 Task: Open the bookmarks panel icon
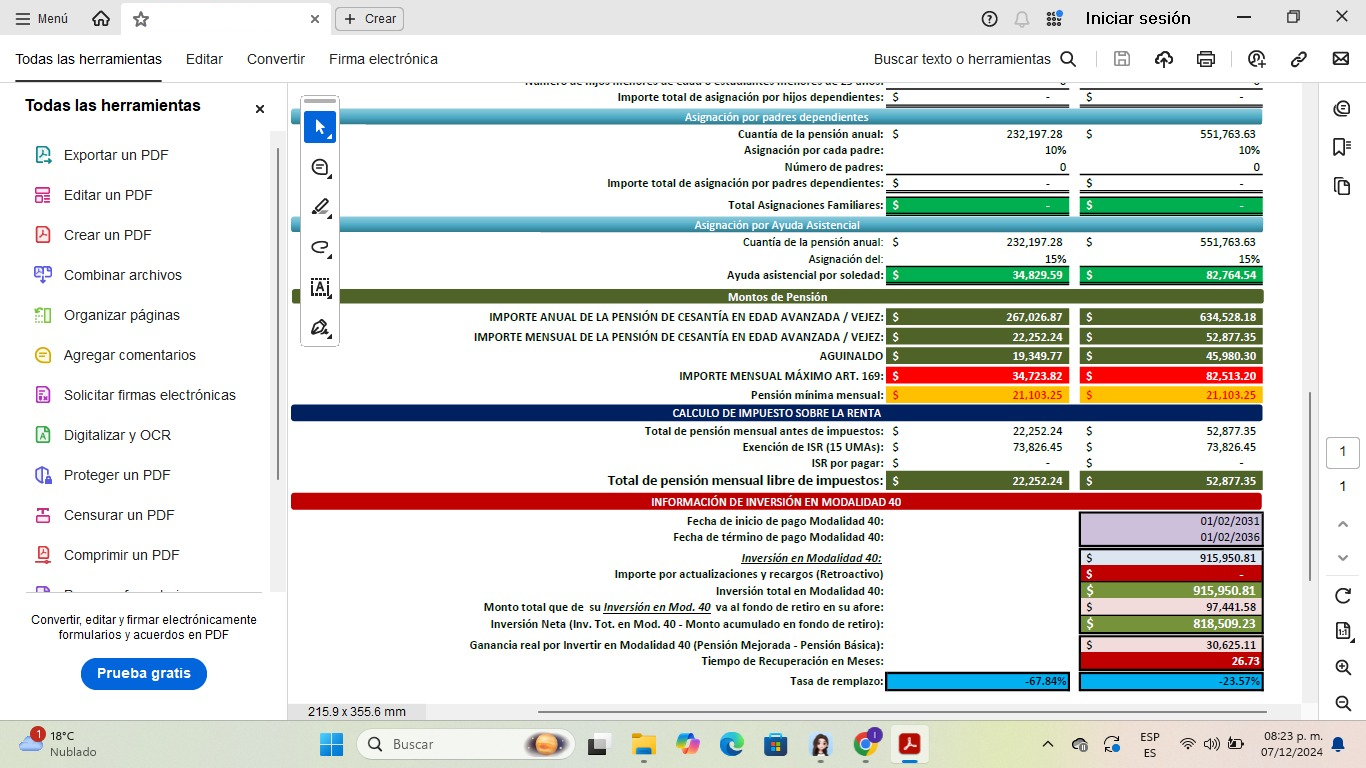point(1342,147)
